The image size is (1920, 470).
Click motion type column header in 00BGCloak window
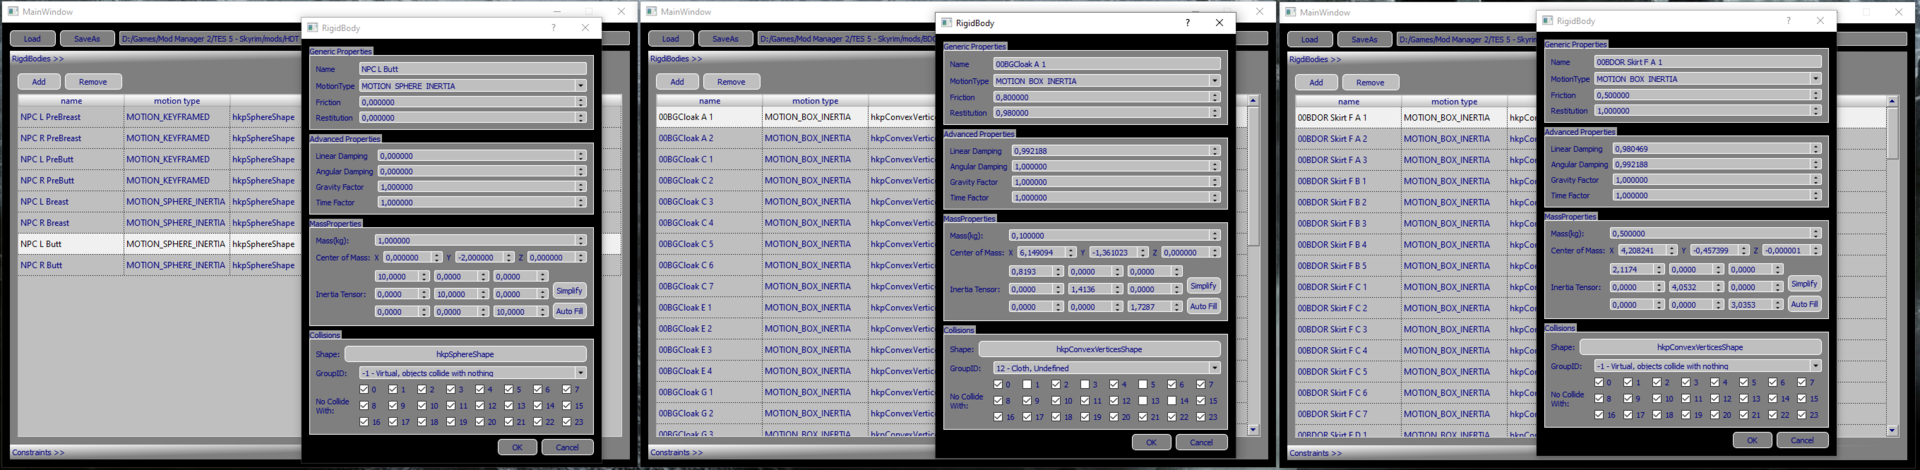(815, 101)
